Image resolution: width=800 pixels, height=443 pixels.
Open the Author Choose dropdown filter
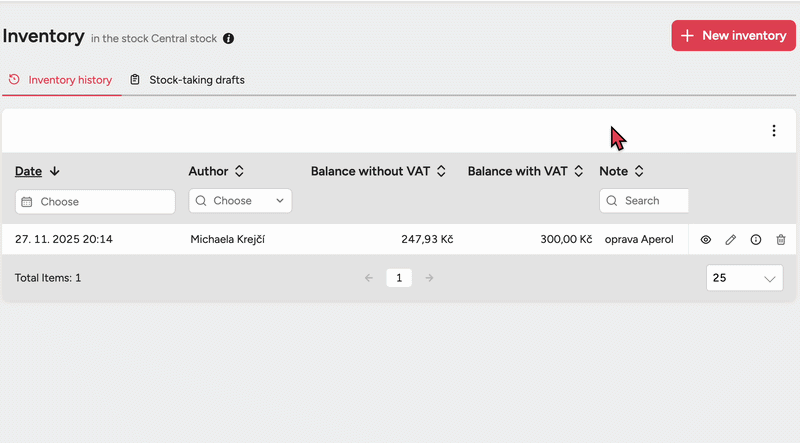[240, 201]
